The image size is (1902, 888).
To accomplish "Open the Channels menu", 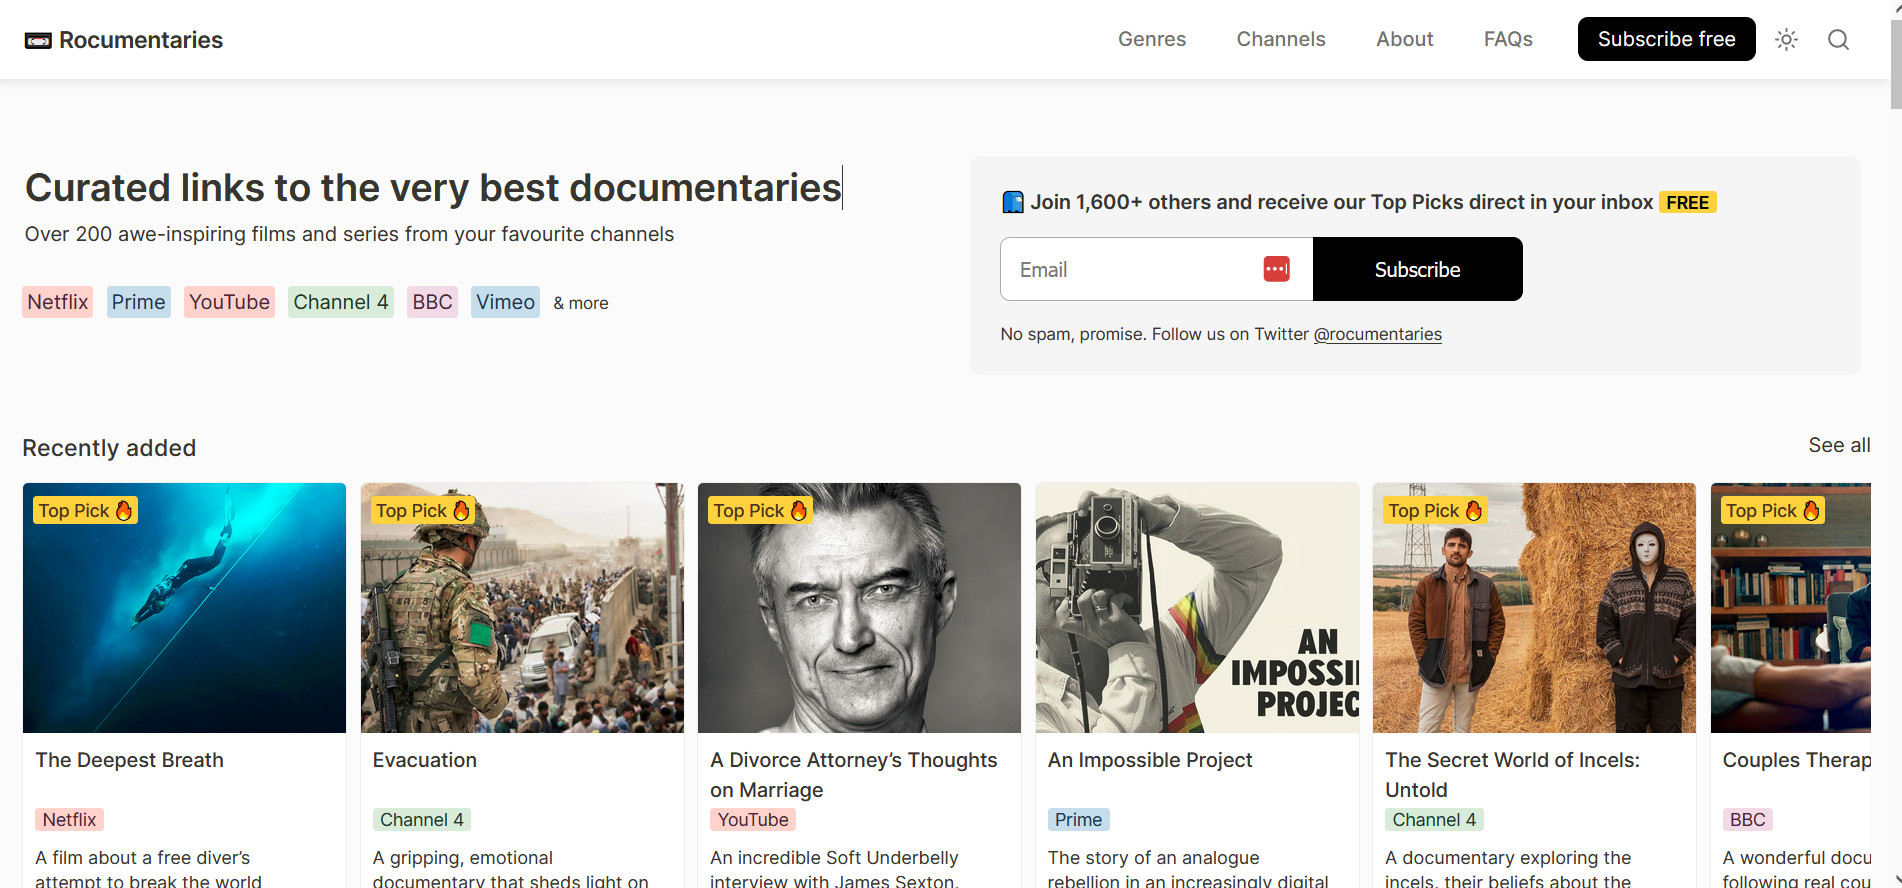I will coord(1280,39).
